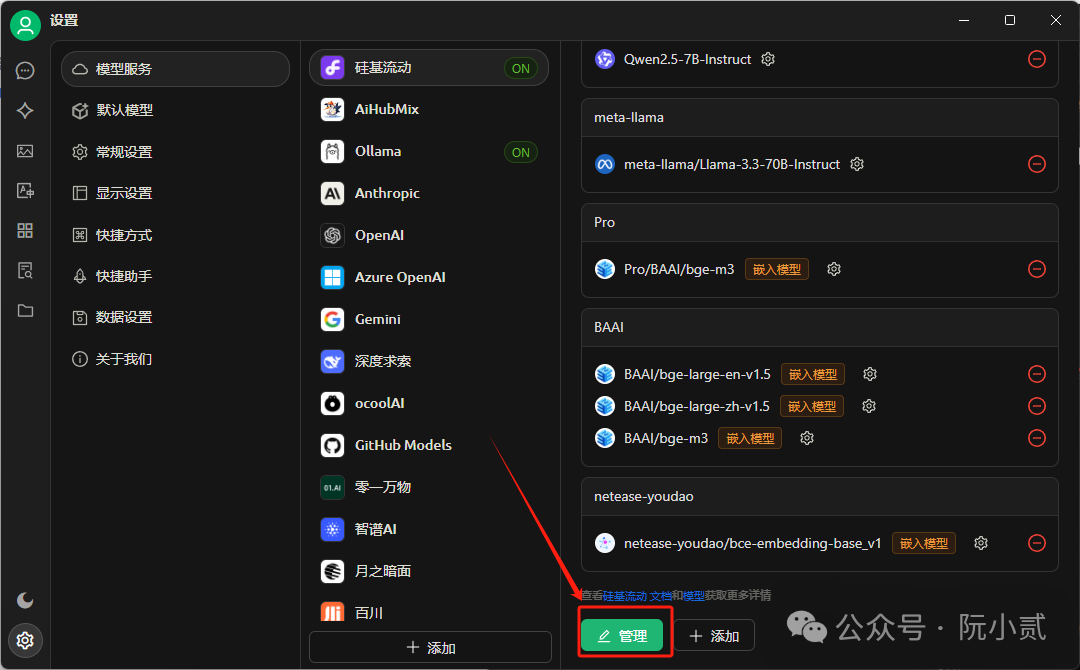Open 显示设置 settings menu

coord(176,193)
